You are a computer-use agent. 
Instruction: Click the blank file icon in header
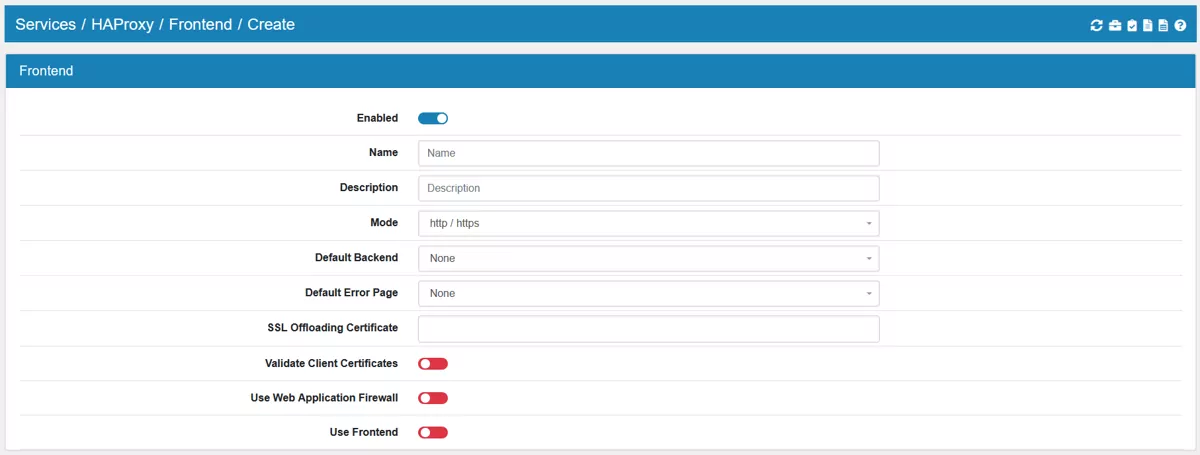(1148, 25)
